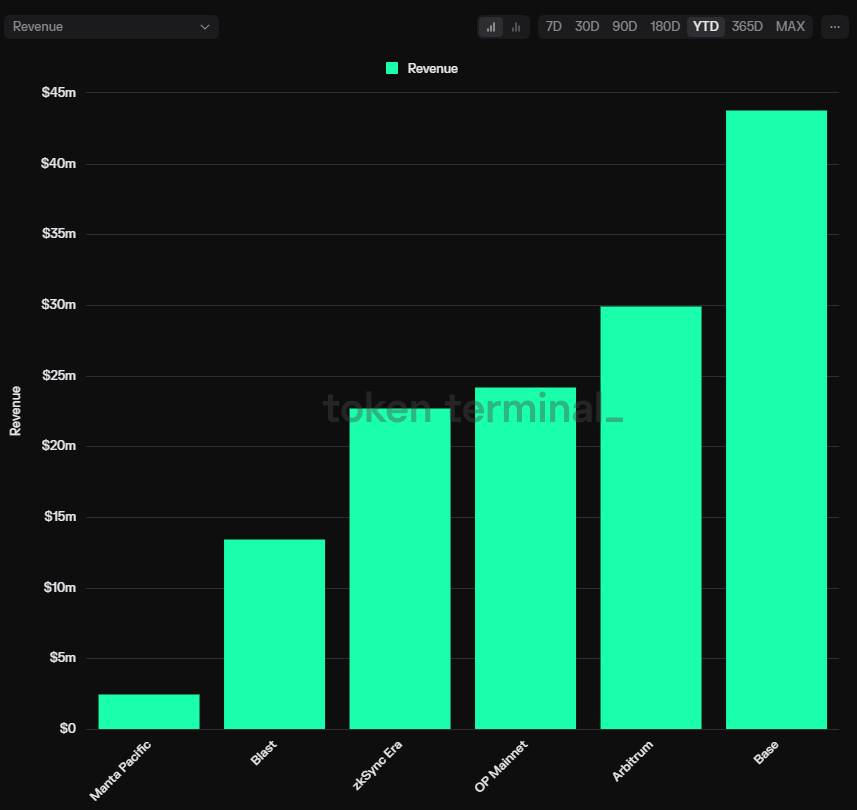Switch to the 180D time range
Screen dimensions: 857x810
[x=665, y=27]
